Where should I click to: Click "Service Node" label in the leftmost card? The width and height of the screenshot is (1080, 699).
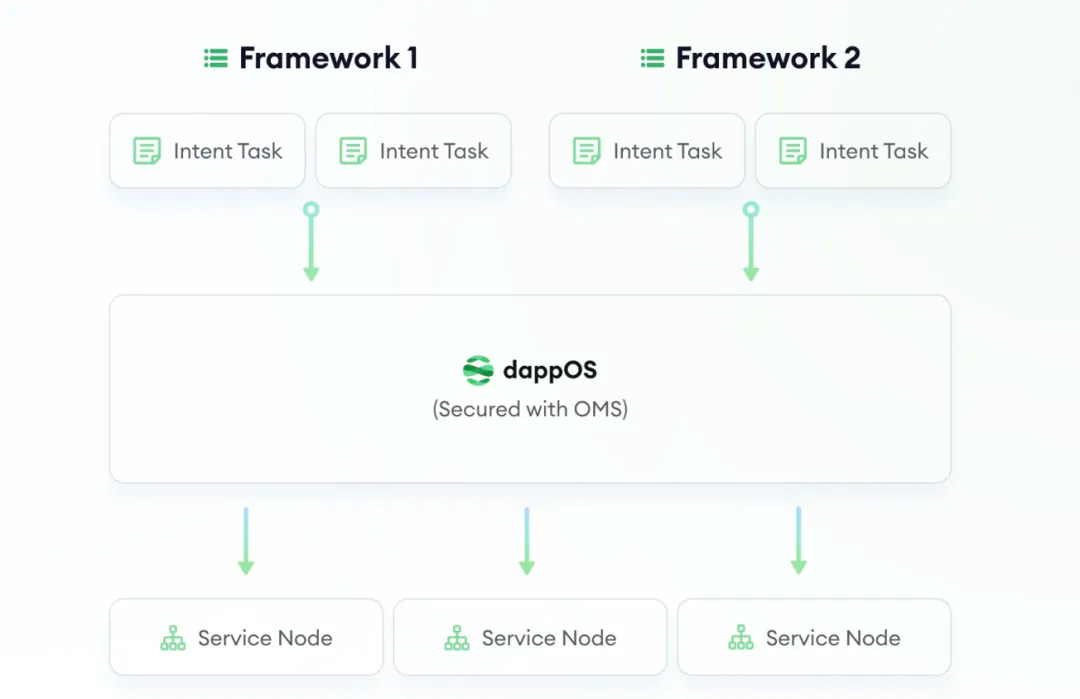(265, 638)
